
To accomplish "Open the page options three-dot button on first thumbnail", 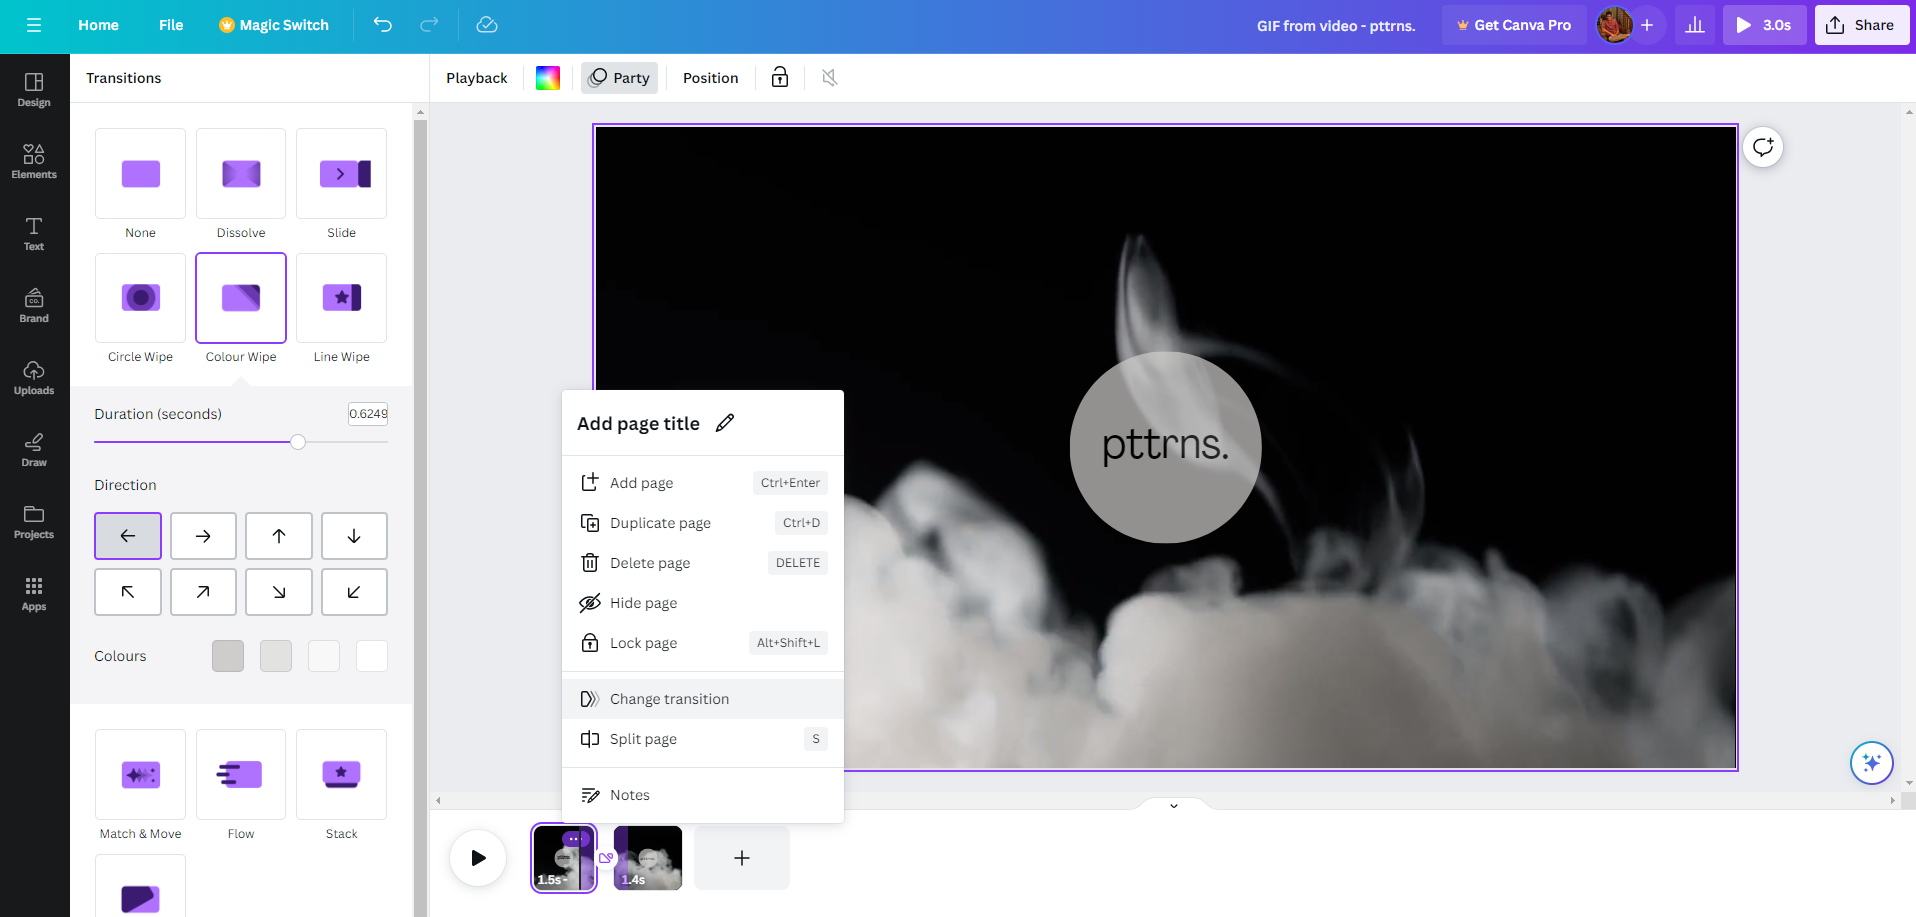I will [x=574, y=839].
